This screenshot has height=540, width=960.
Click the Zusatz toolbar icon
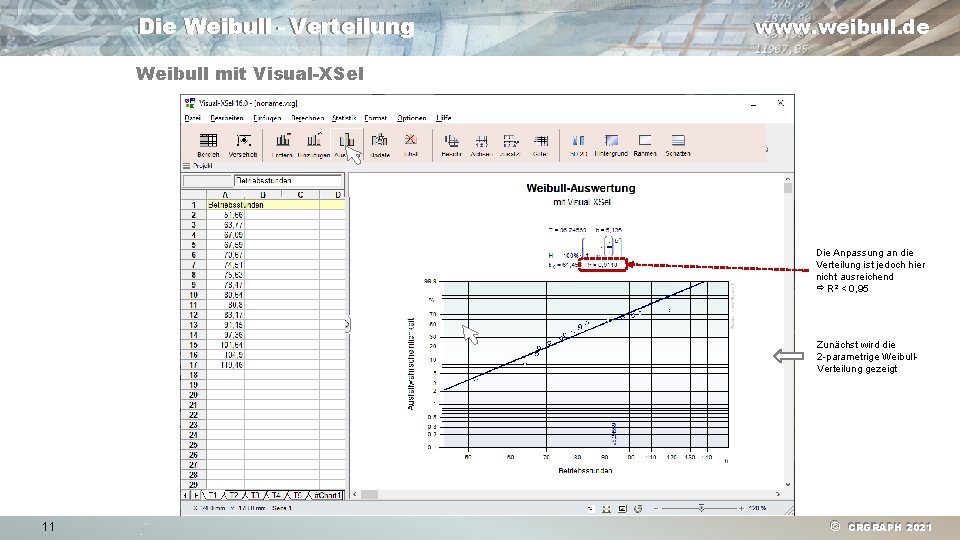[510, 141]
